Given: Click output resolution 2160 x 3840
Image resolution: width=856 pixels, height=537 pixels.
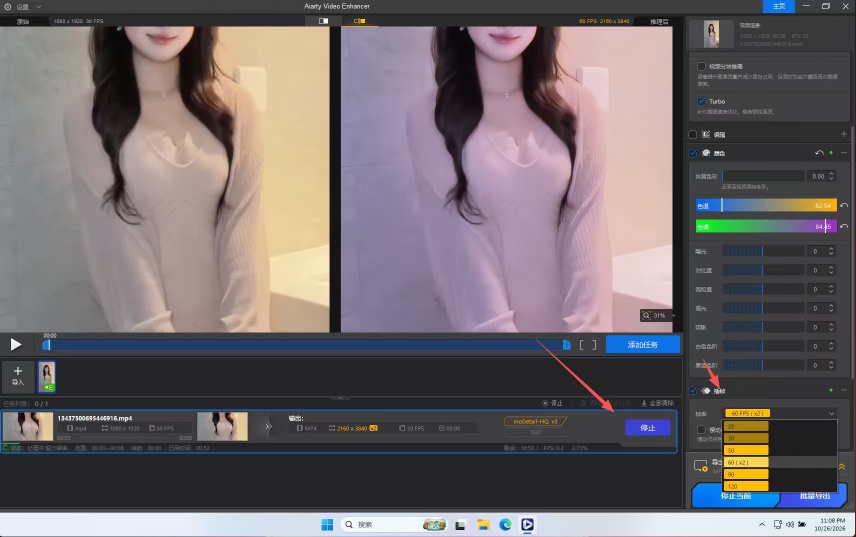Looking at the screenshot, I should [353, 428].
